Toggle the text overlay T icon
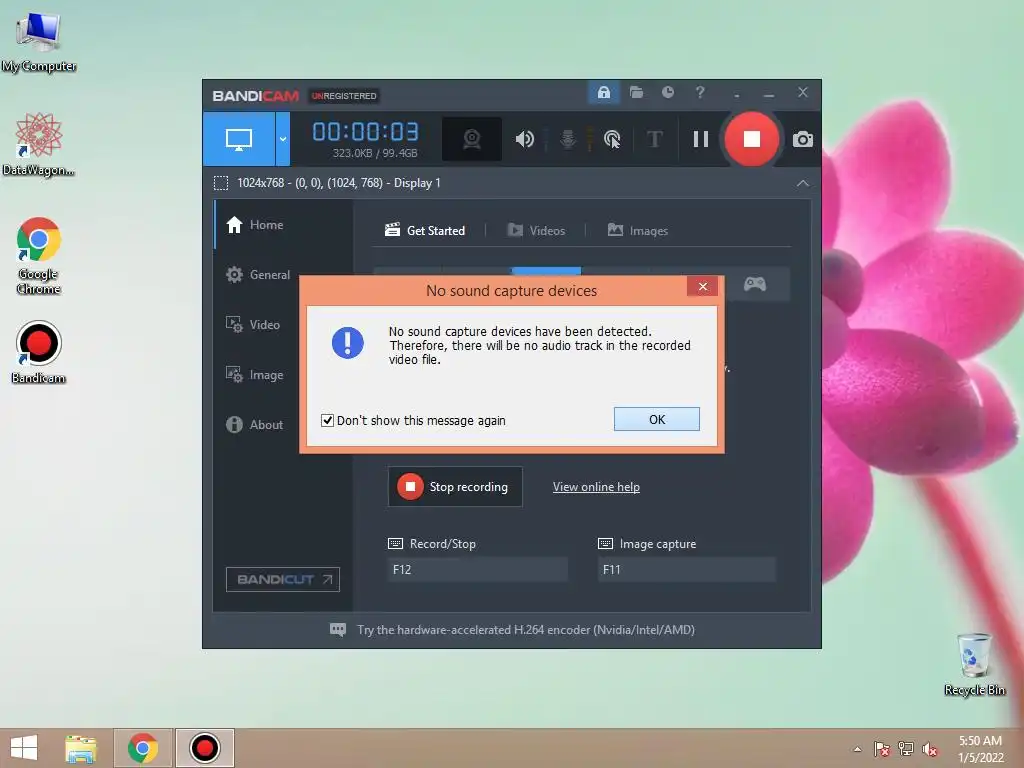The image size is (1024, 768). click(x=654, y=138)
